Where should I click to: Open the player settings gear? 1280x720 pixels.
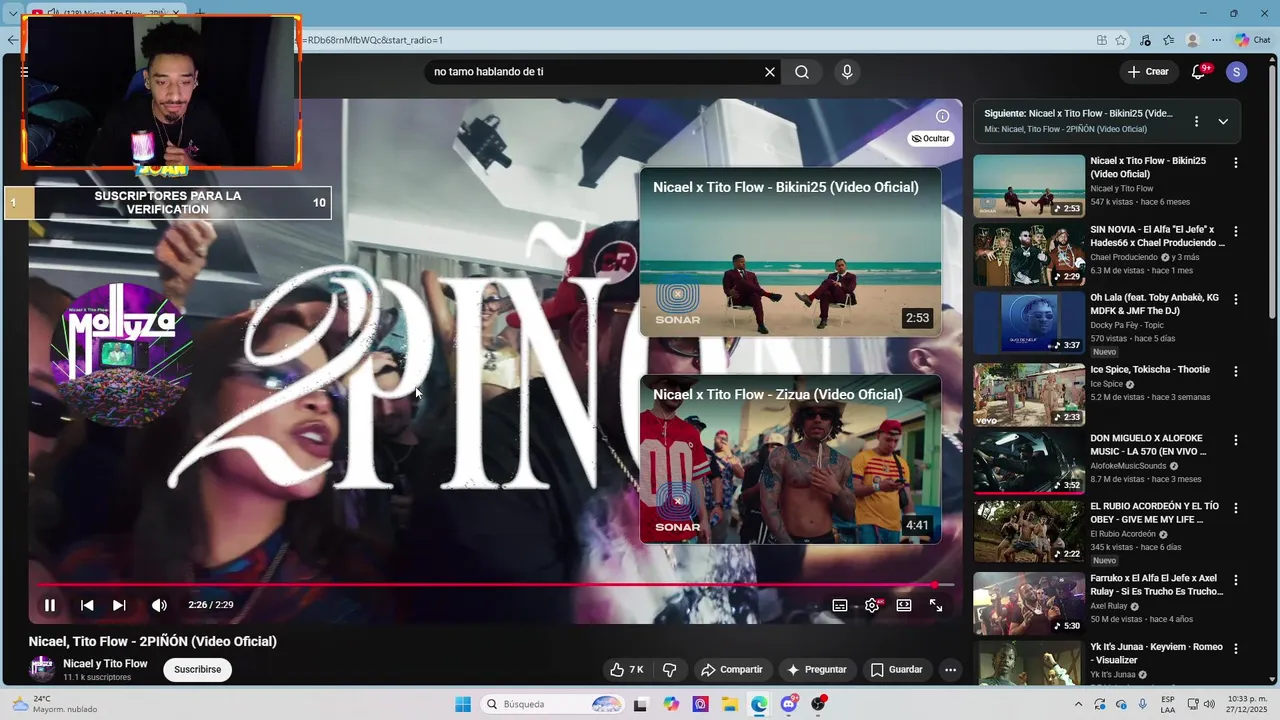[x=872, y=605]
